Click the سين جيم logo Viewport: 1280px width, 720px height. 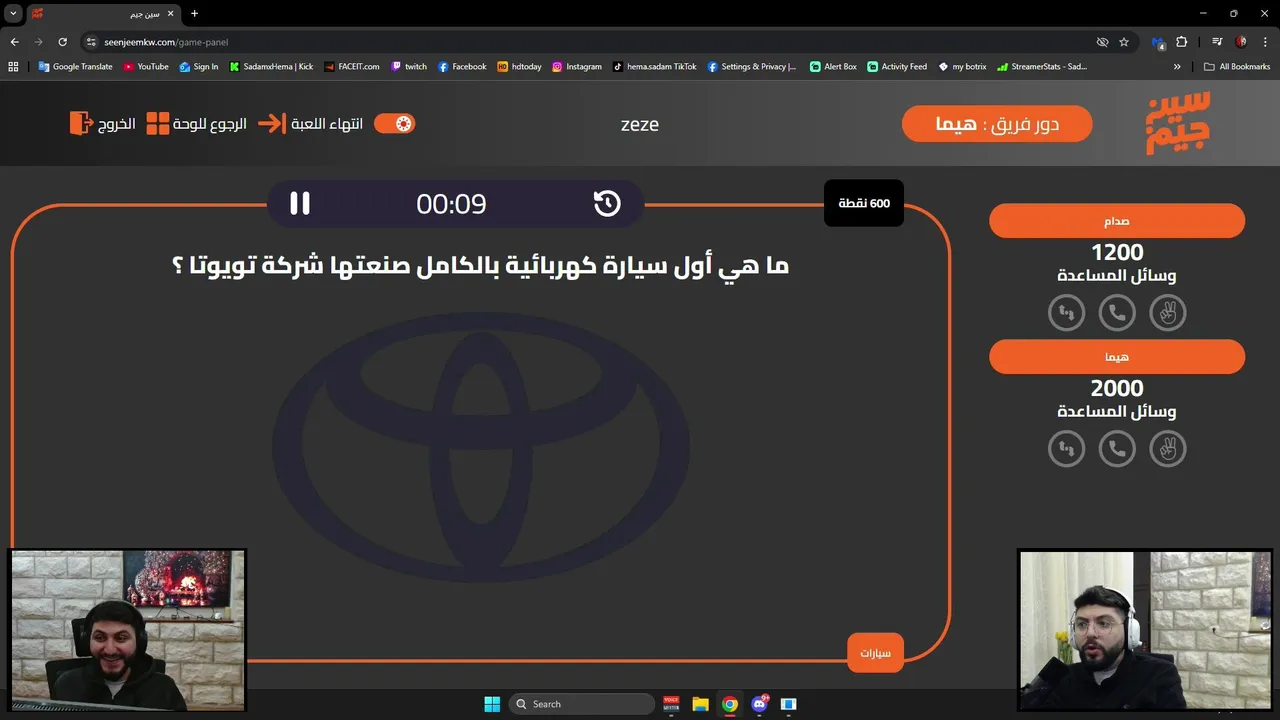click(1178, 123)
